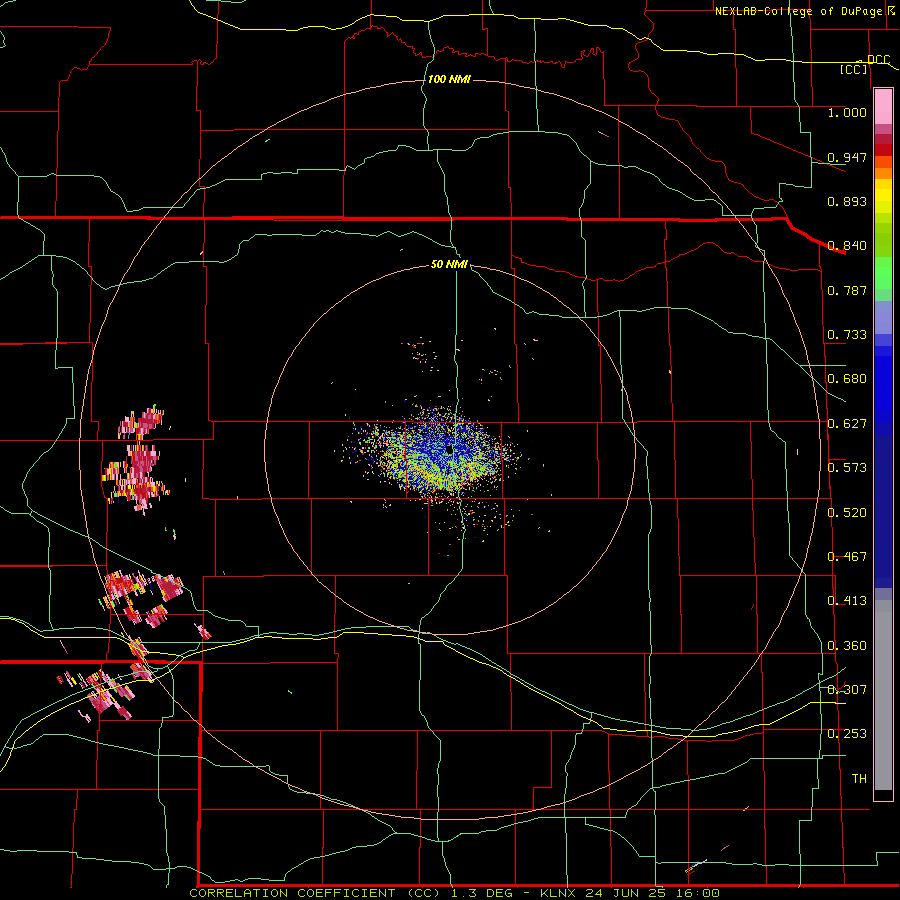Click the 0.627 legend value
This screenshot has width=900, height=900.
[x=847, y=424]
